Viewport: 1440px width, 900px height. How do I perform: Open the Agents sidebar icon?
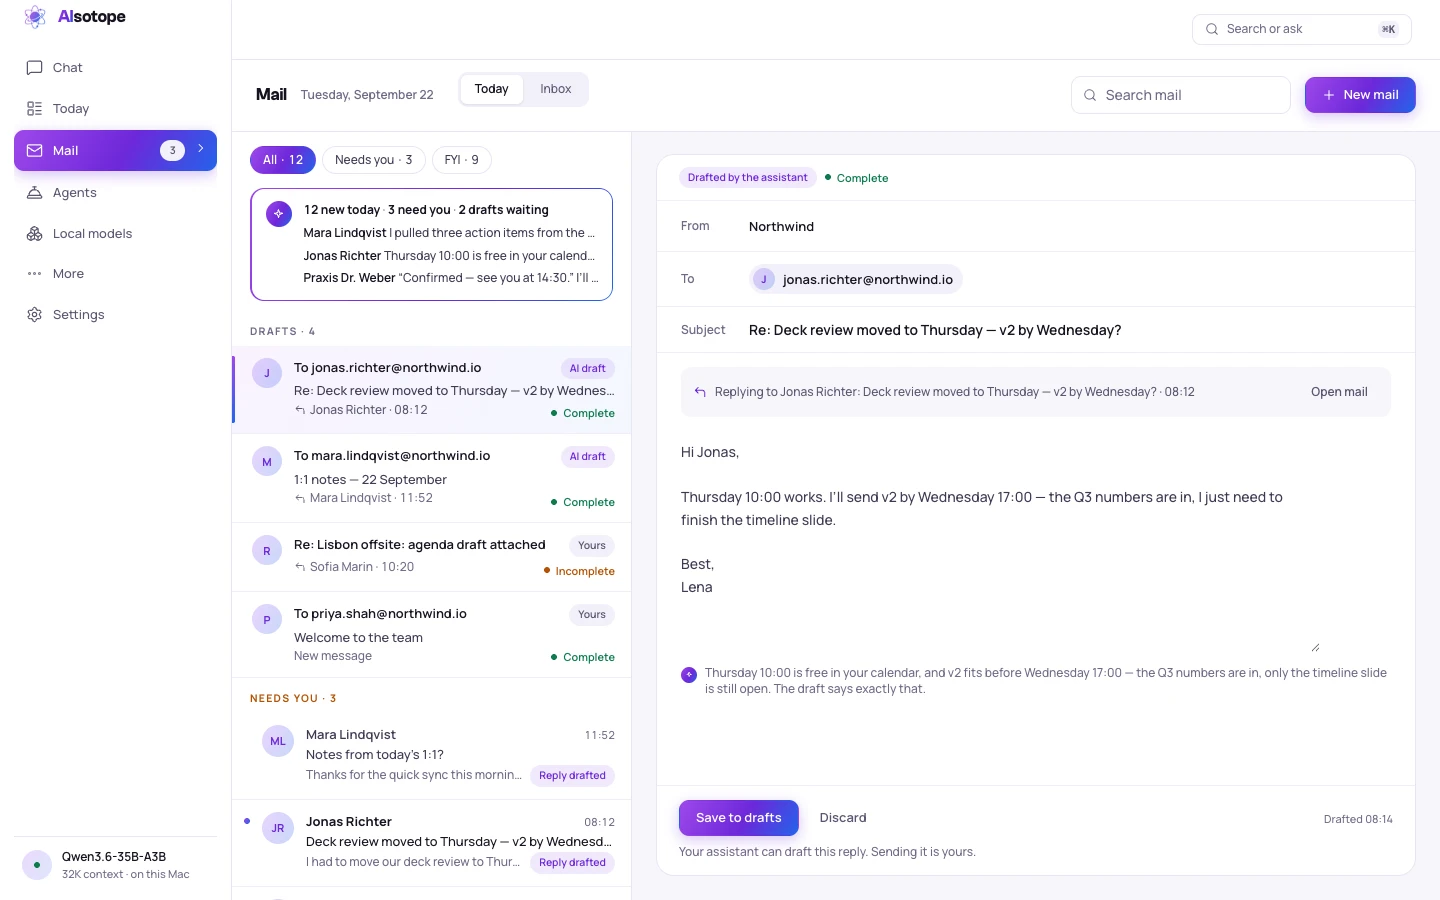[x=34, y=193]
